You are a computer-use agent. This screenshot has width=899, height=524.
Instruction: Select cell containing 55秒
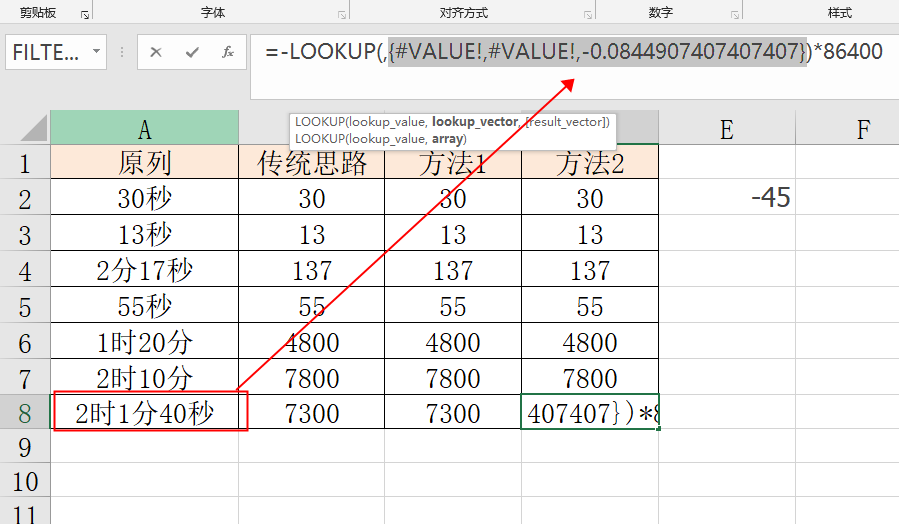point(144,306)
